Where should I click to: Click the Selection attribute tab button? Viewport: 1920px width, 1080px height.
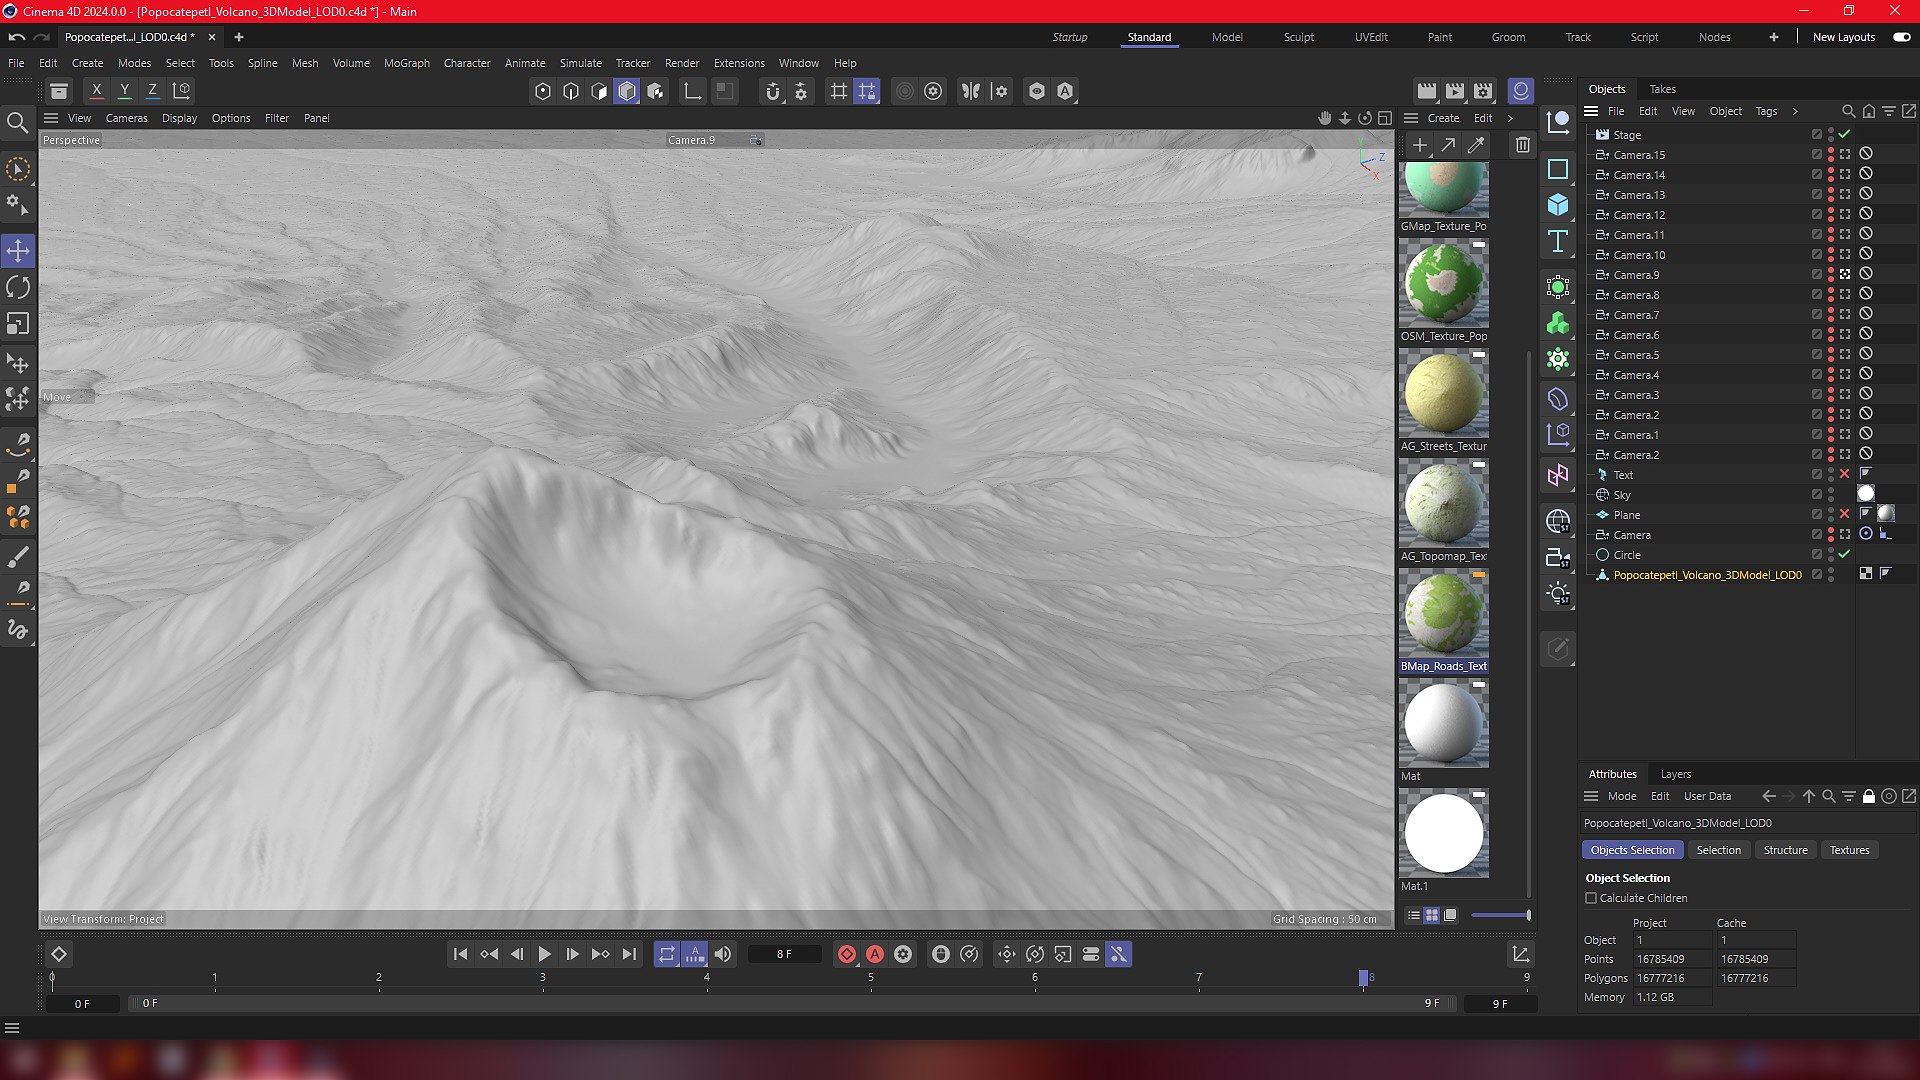pyautogui.click(x=1719, y=850)
